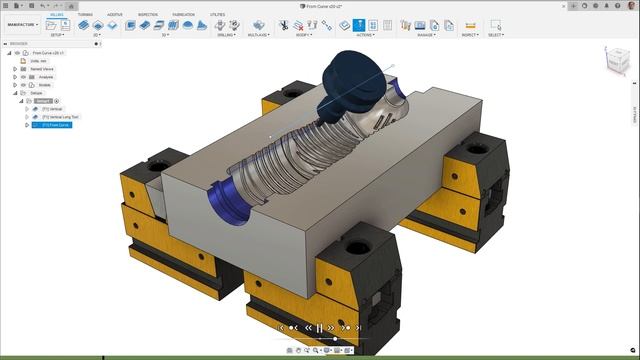The height and width of the screenshot is (360, 640).
Task: Open the data panel grid icon
Action: 6,6
